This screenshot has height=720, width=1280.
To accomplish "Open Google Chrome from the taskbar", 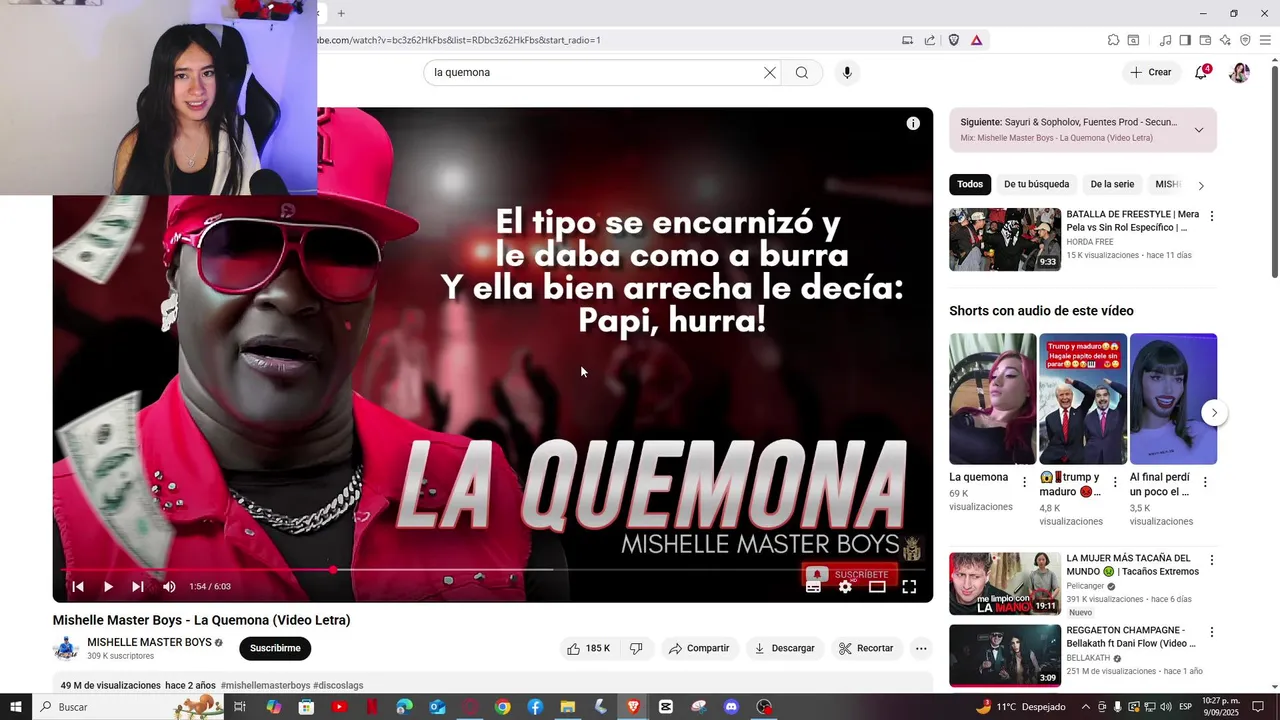I will point(502,707).
